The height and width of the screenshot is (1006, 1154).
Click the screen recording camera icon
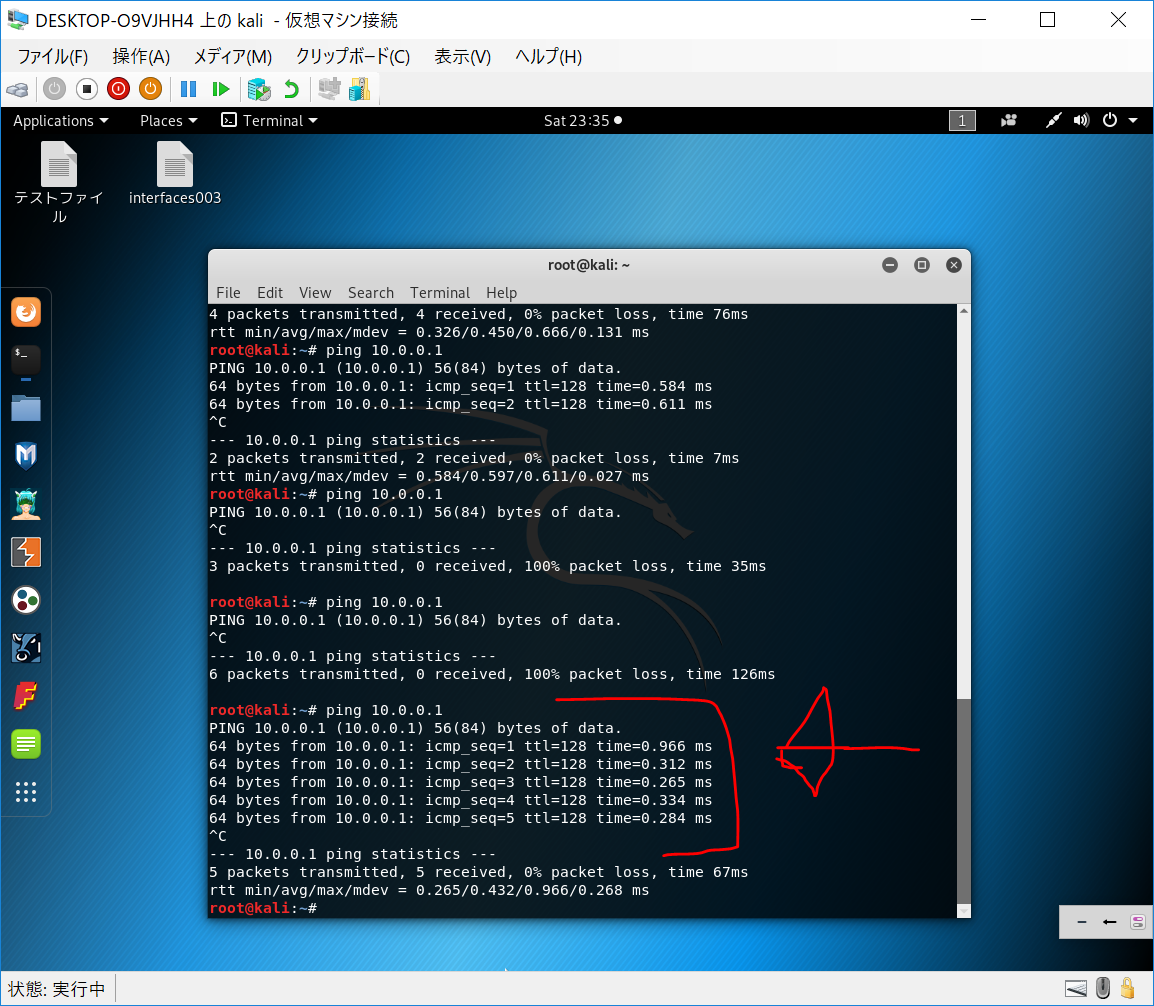tap(1009, 121)
